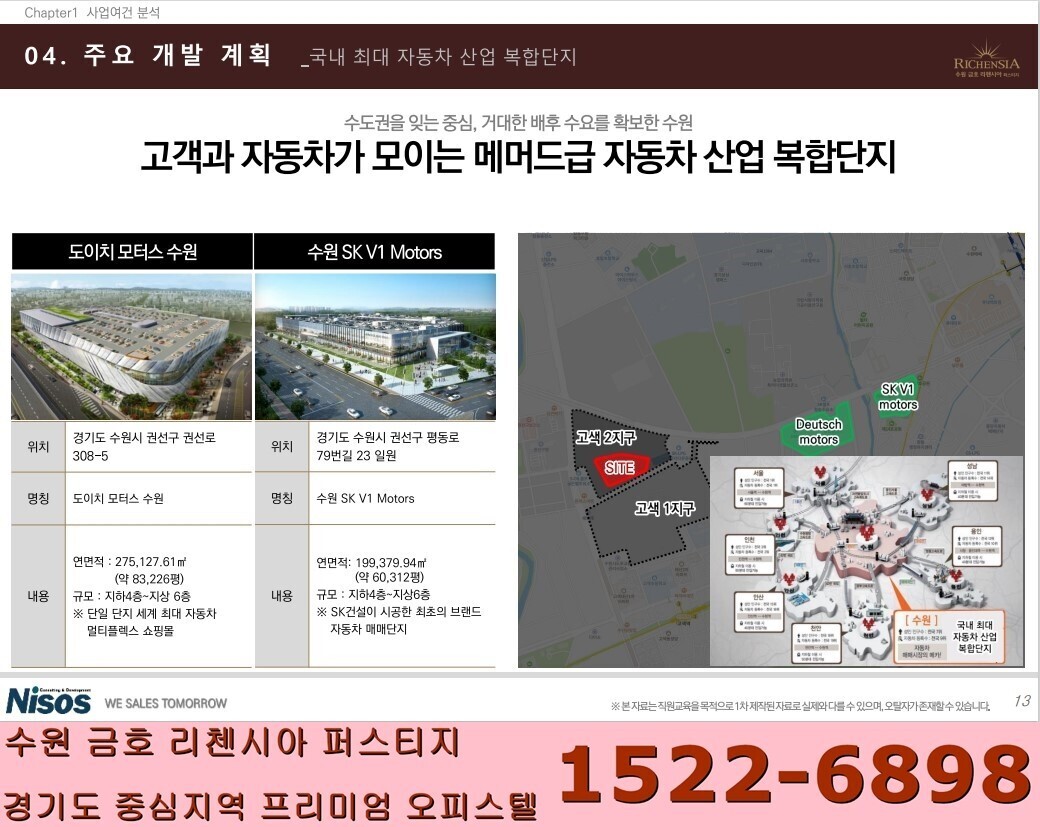Click the 'Chapter1 사업여건 분석' breadcrumb text
Viewport: 1040px width, 827px height.
tap(92, 12)
